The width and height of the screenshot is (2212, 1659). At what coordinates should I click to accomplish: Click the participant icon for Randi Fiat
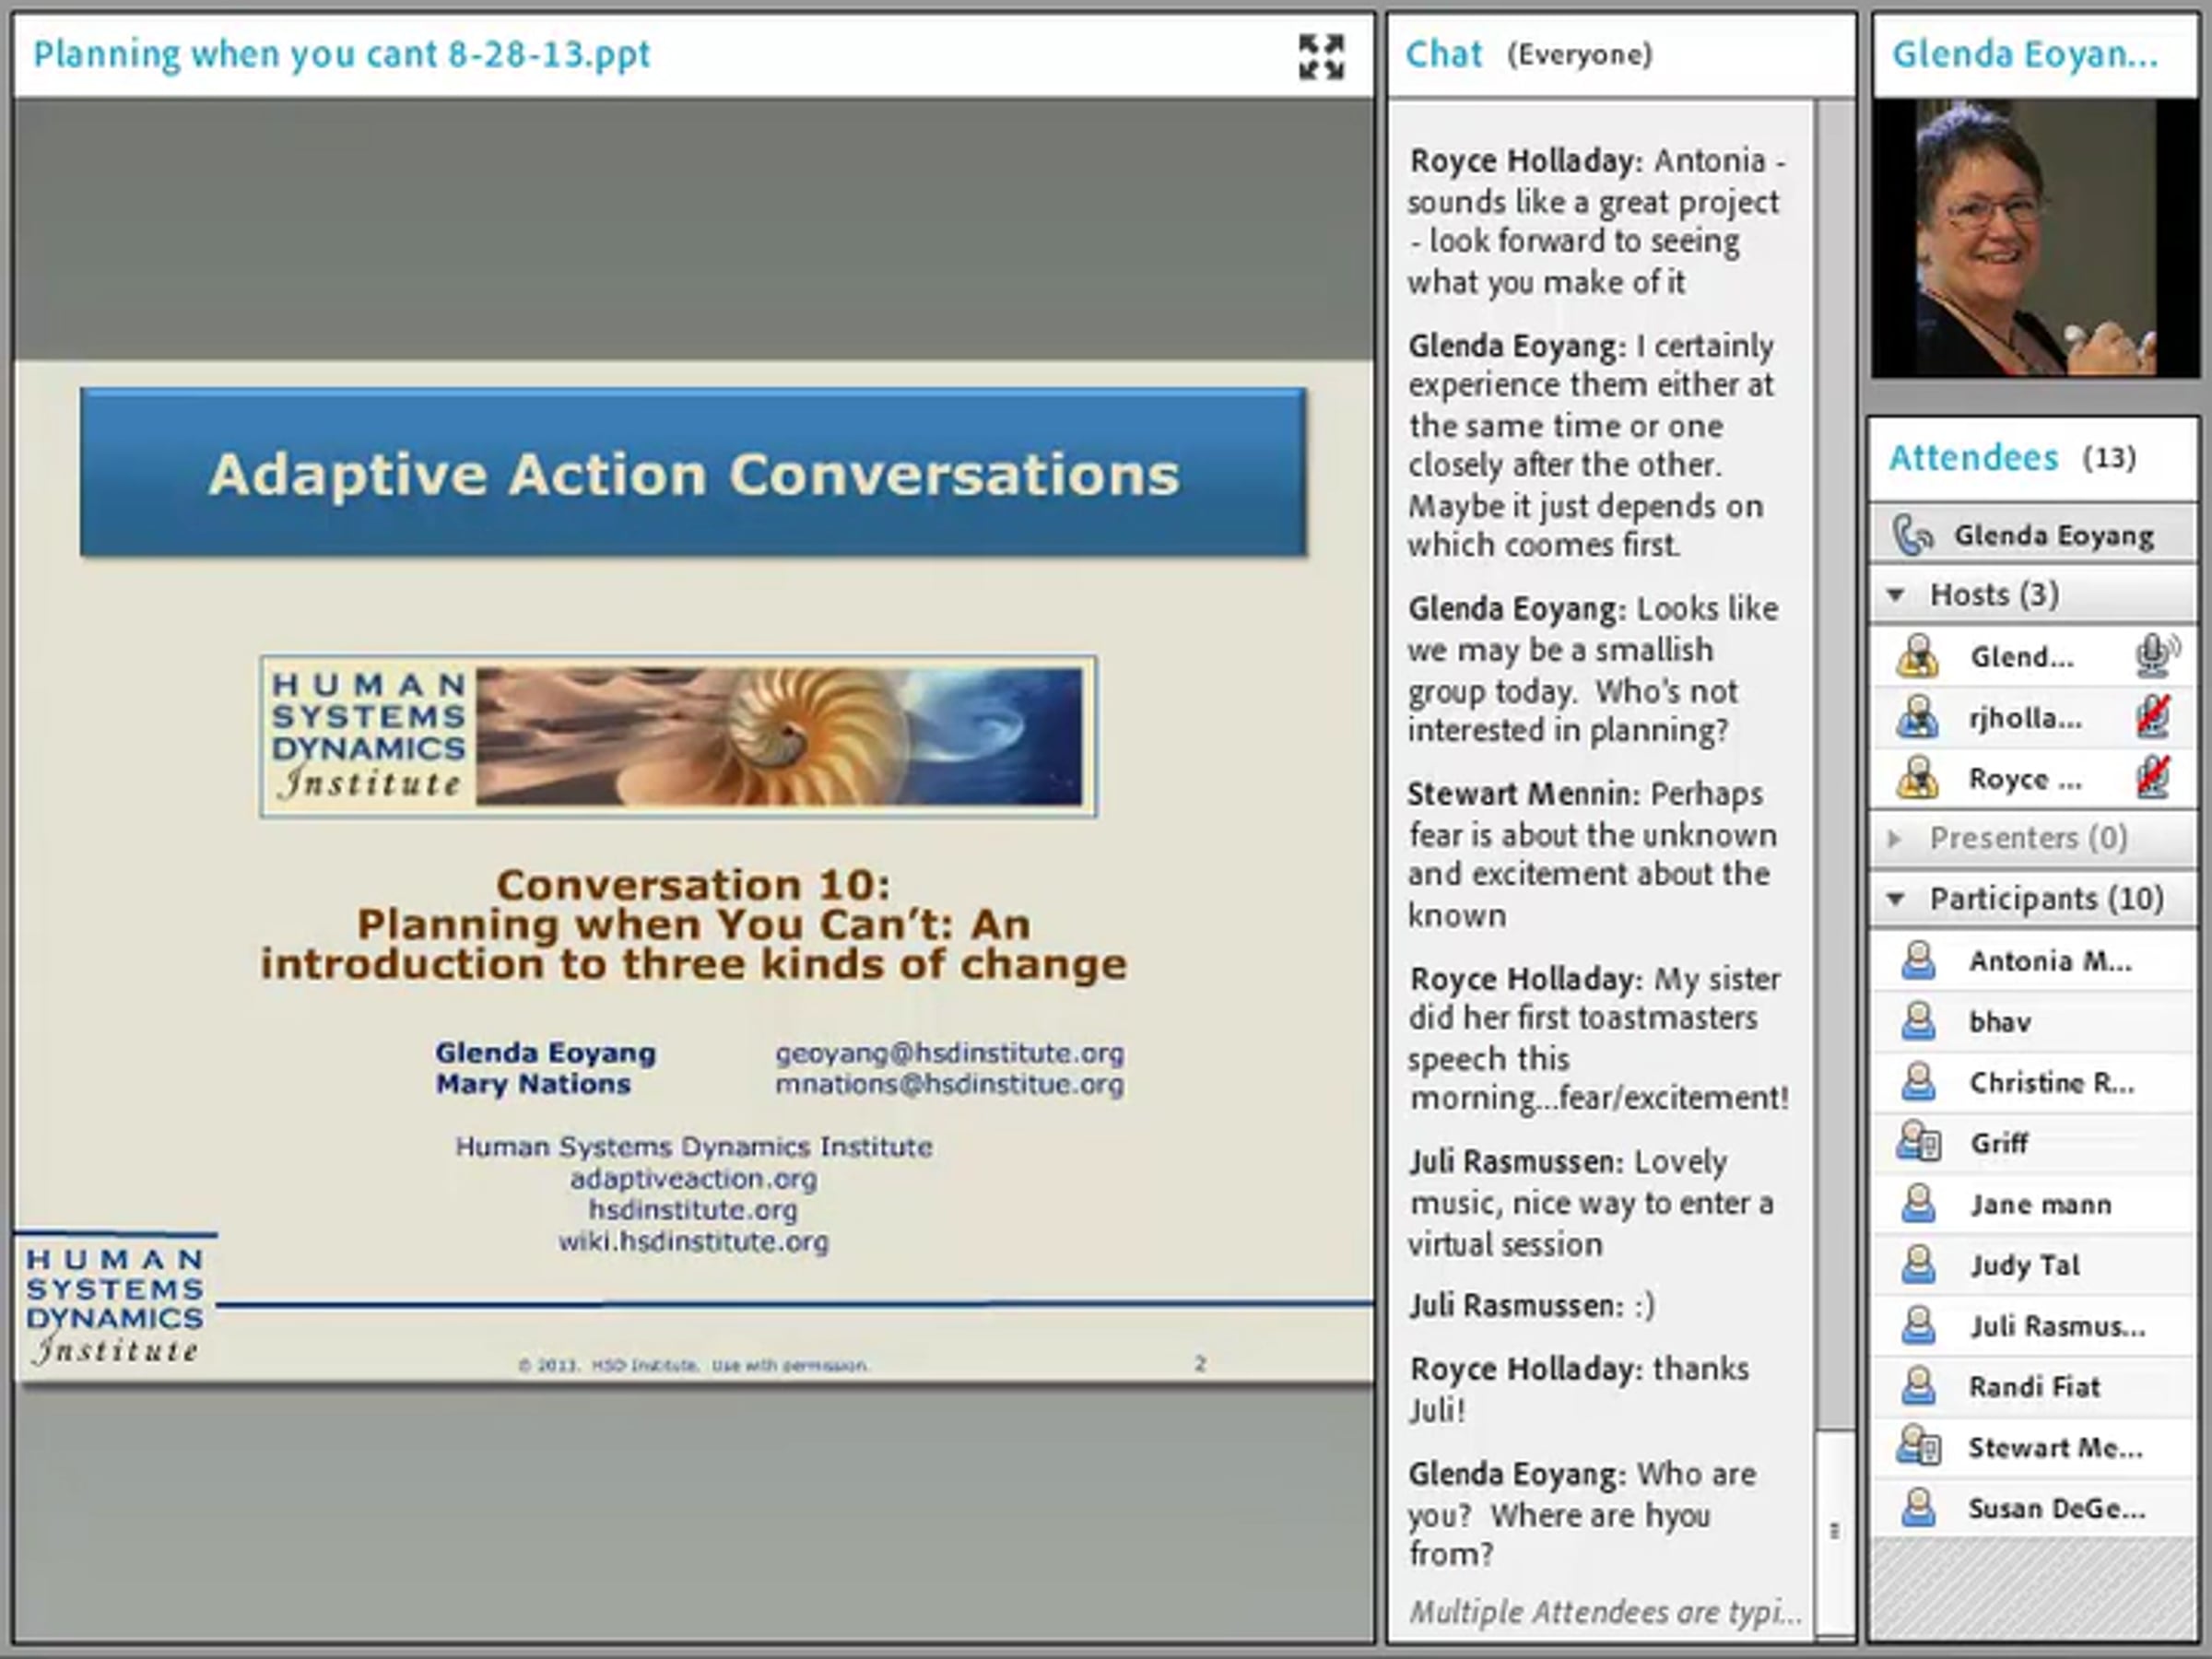1918,1387
